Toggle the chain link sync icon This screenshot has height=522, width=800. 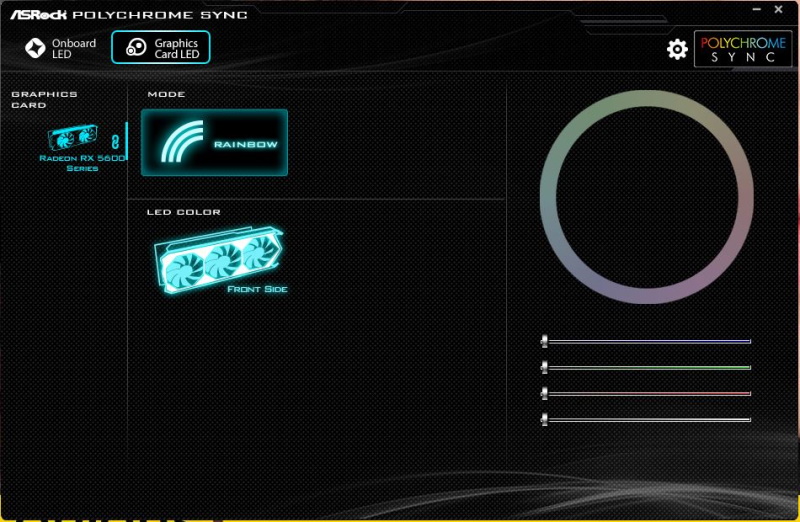tap(115, 142)
